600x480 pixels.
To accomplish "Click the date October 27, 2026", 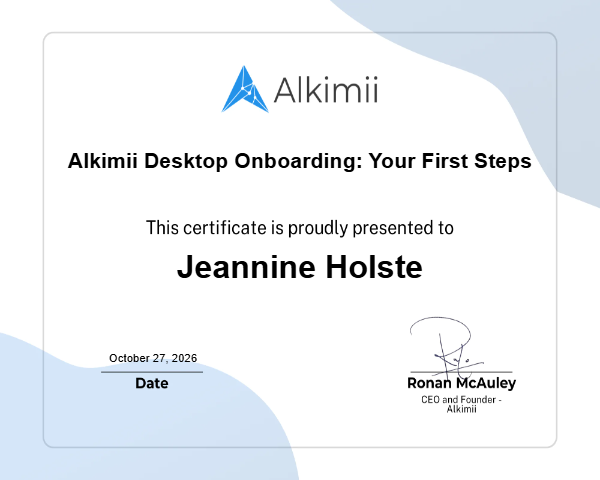I will point(153,358).
